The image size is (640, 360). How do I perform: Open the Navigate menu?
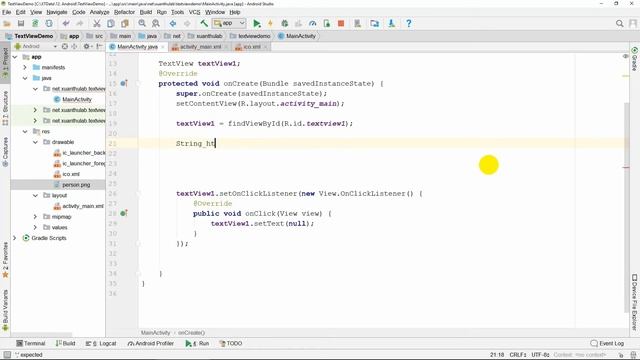coord(57,12)
